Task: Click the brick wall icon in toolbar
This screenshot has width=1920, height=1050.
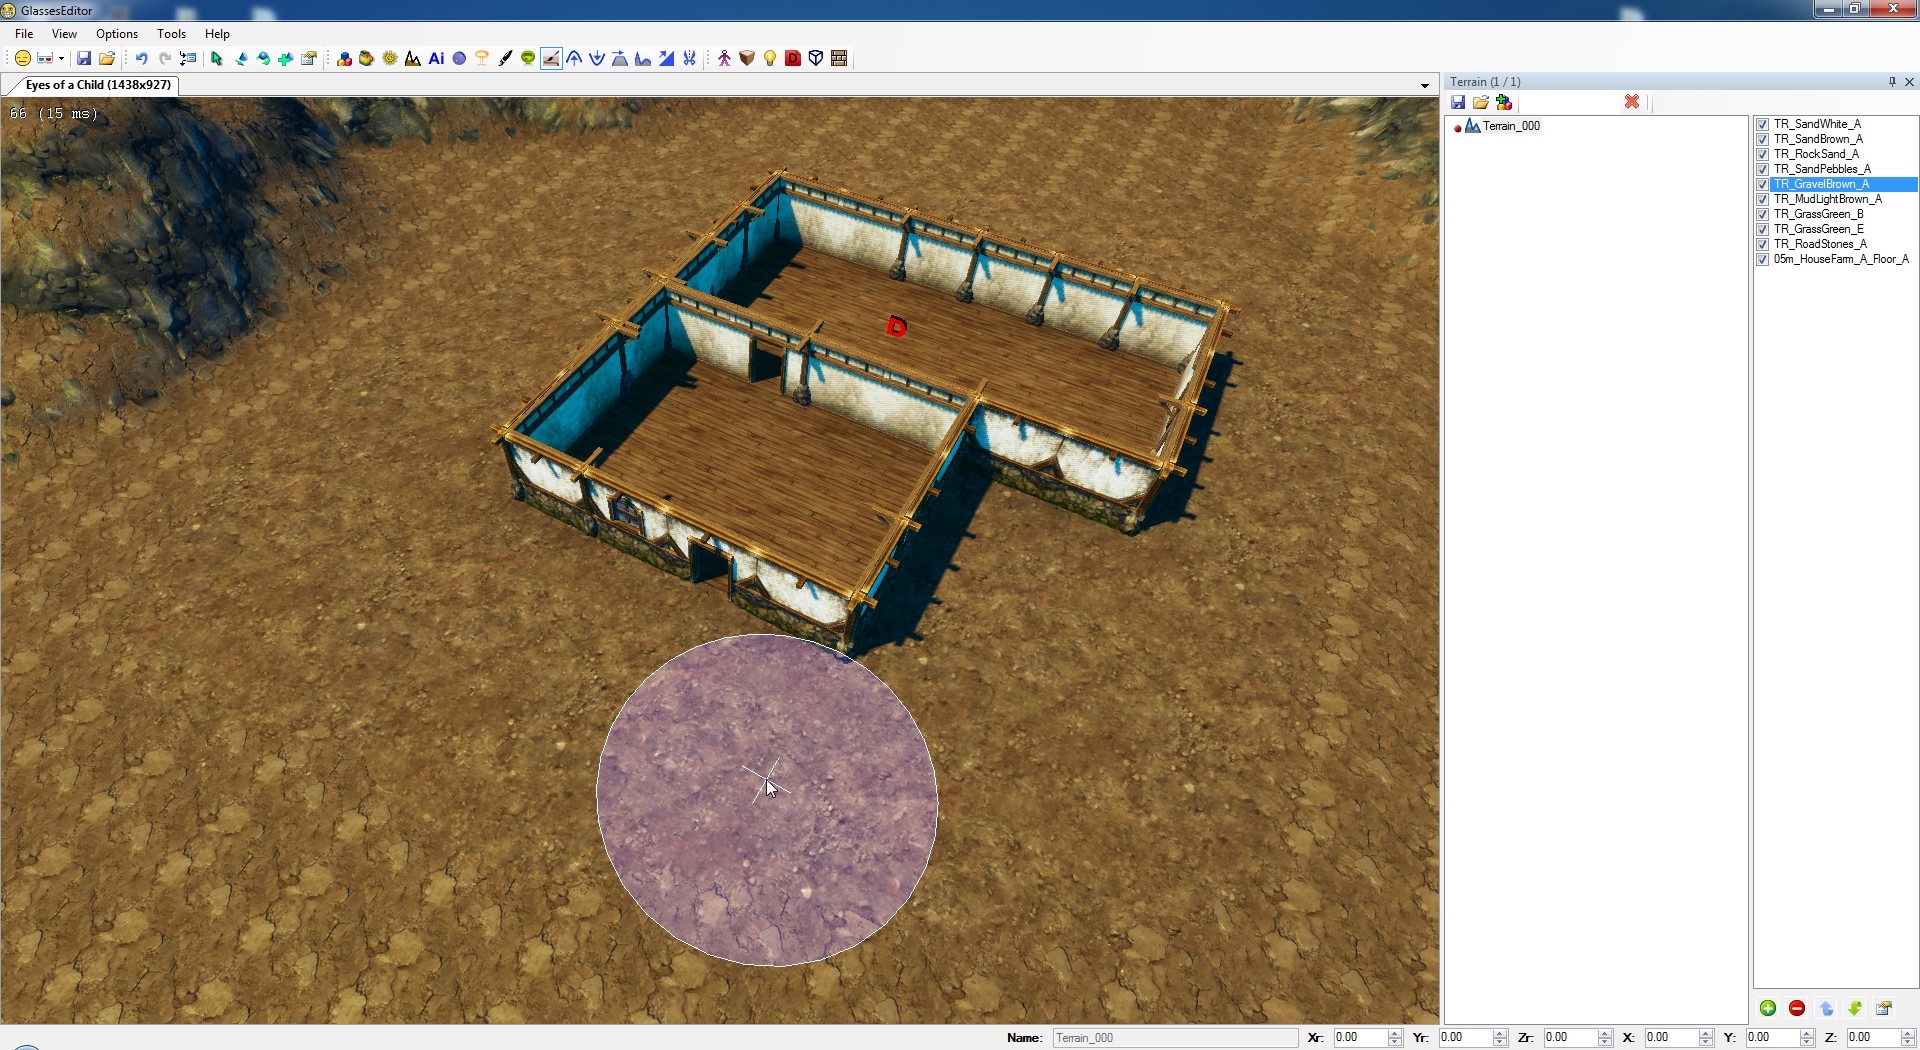Action: click(839, 59)
